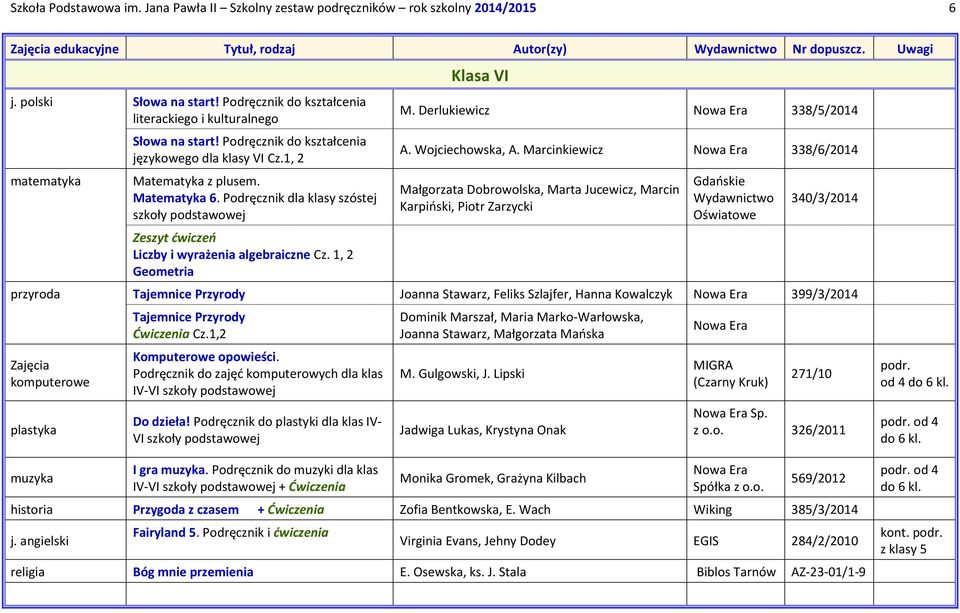This screenshot has width=960, height=613.
Task: Select the 'Bóg mnie przemienia' title
Action: click(193, 573)
